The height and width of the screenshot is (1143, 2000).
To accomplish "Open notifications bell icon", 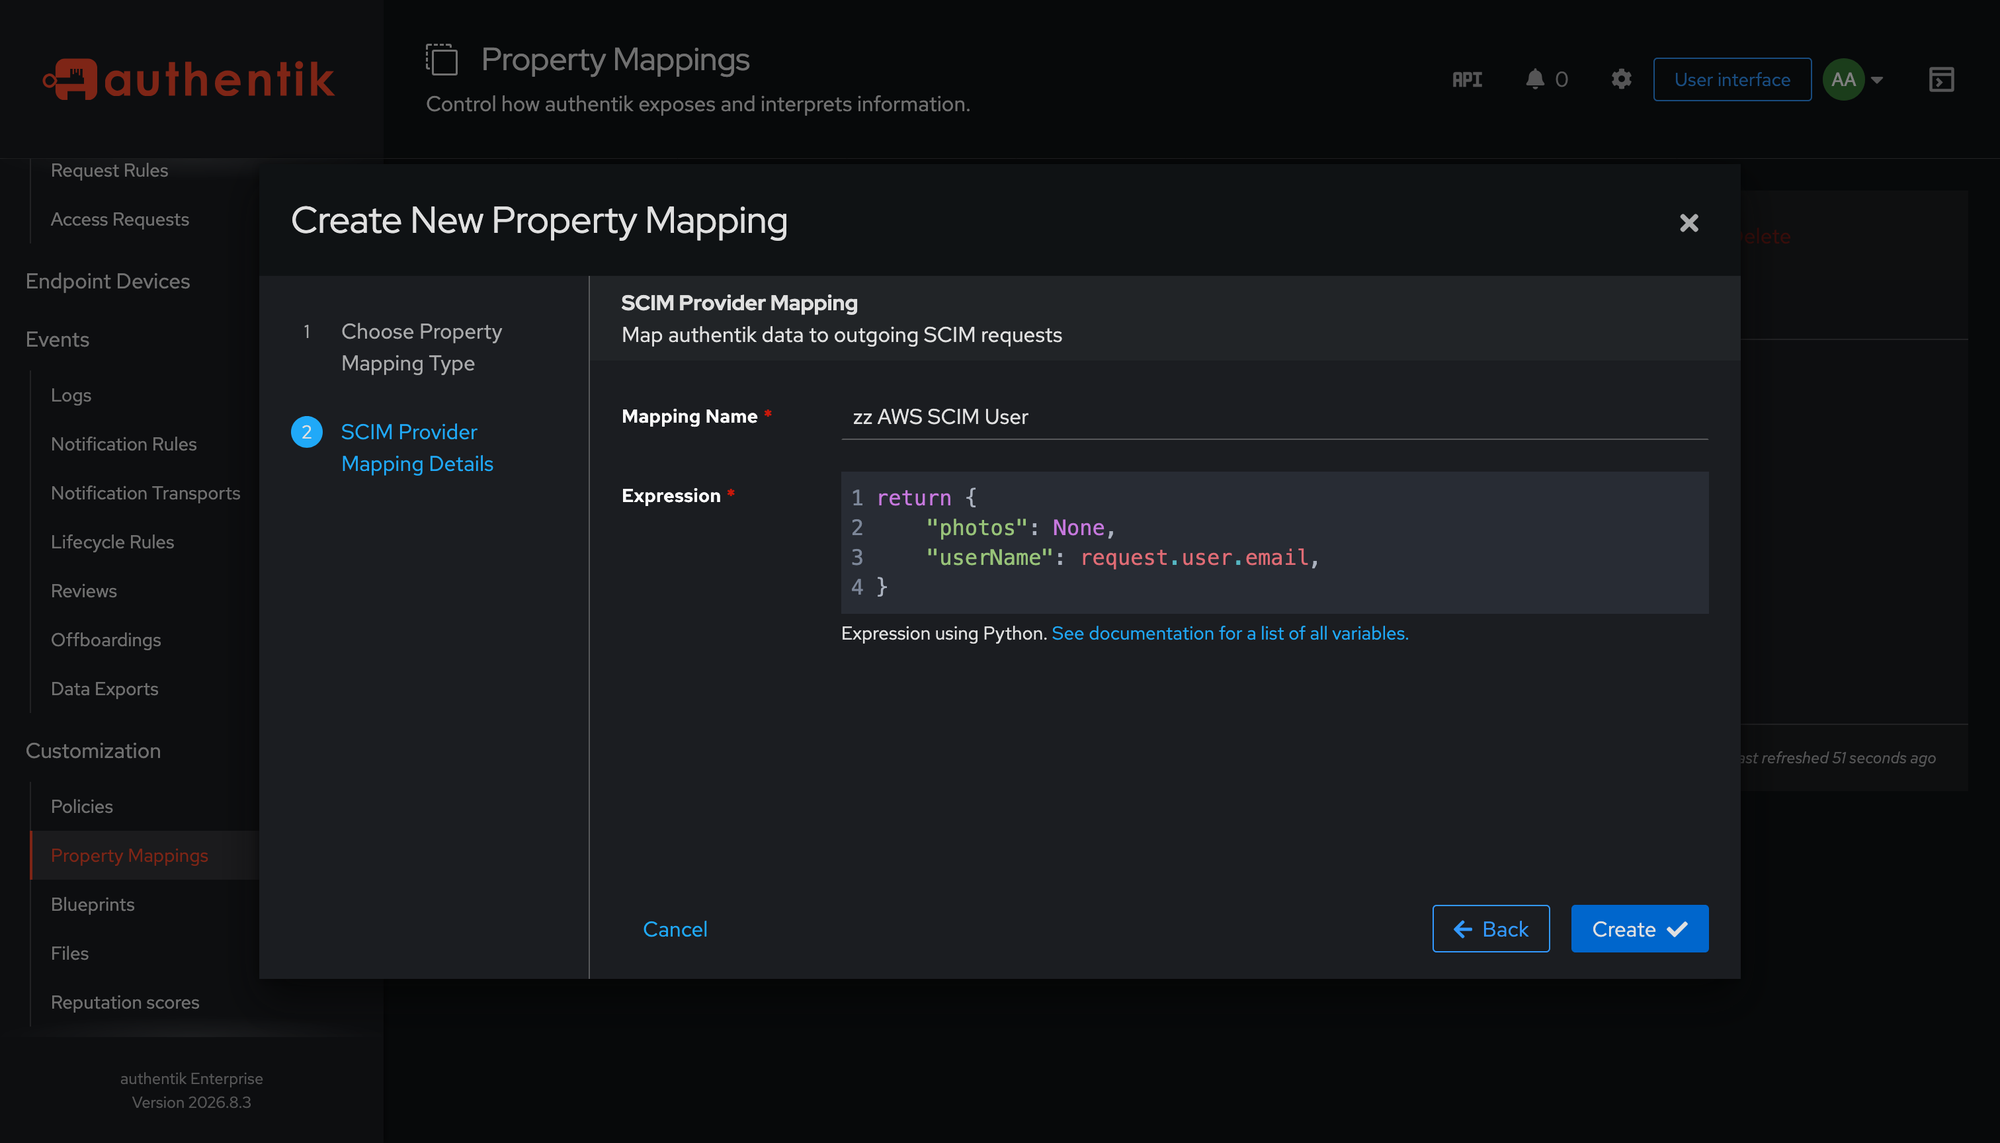I will pos(1535,79).
